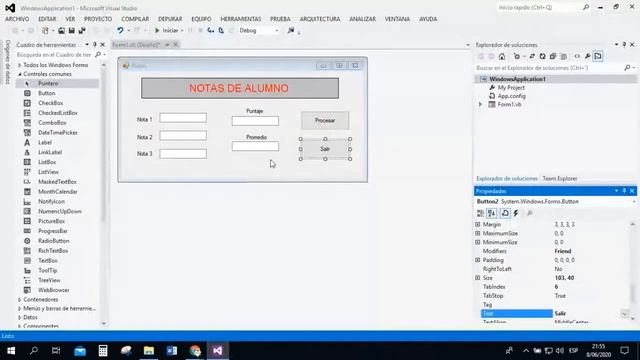Click the Procesar button on form
The image size is (640, 360).
[325, 120]
